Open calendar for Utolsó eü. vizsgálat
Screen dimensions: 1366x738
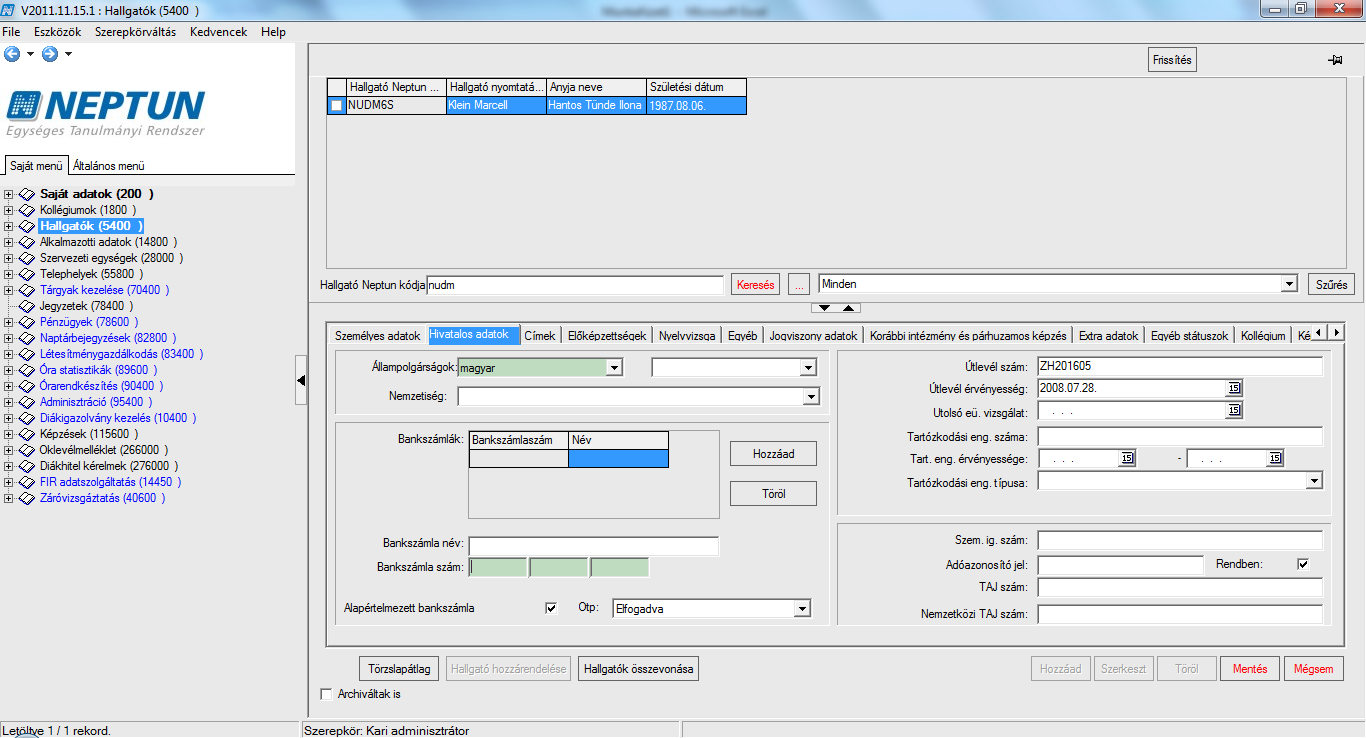pos(1234,410)
